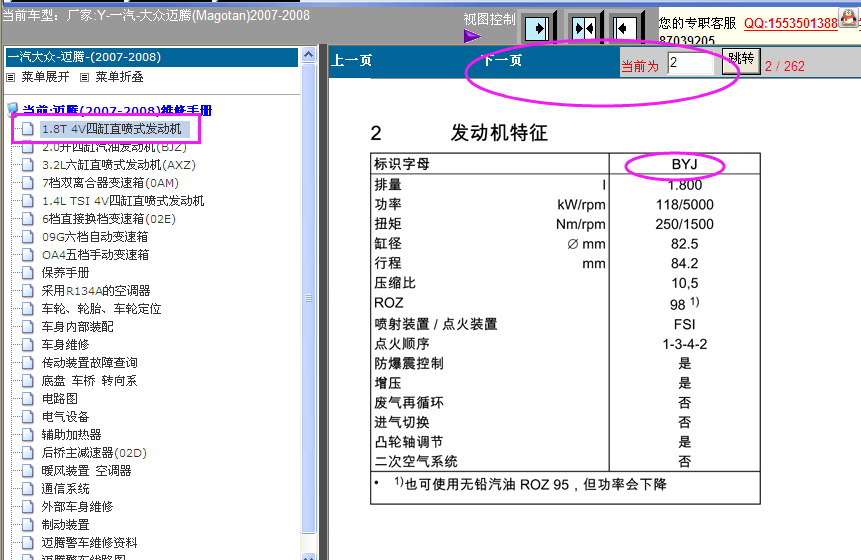Click the 1-3-4-2 firing order value
861x560 pixels.
tap(684, 344)
